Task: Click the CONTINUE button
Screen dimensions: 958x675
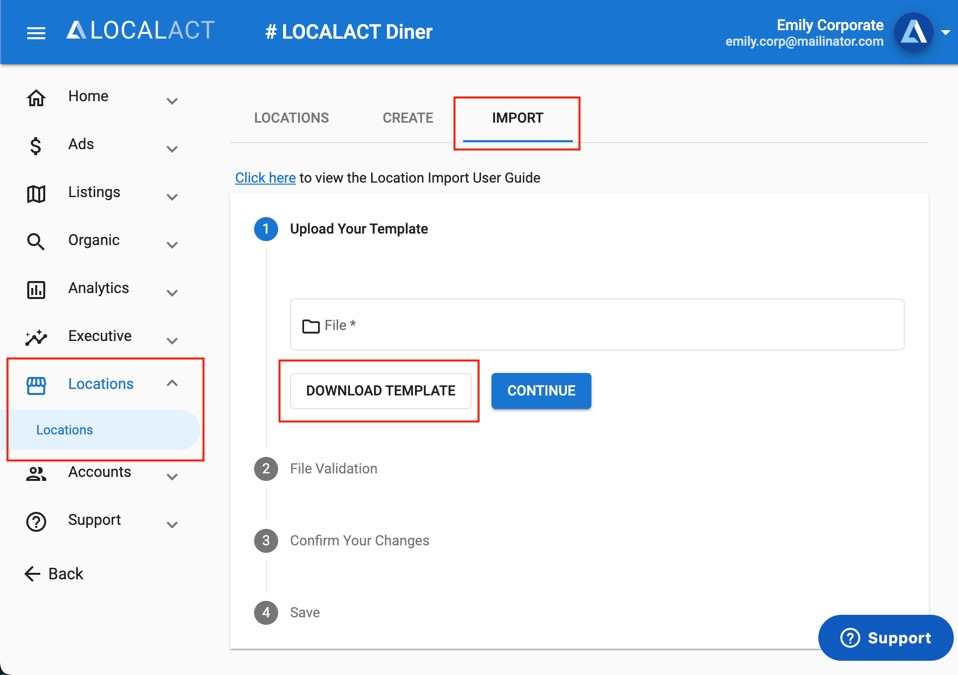Action: (541, 390)
